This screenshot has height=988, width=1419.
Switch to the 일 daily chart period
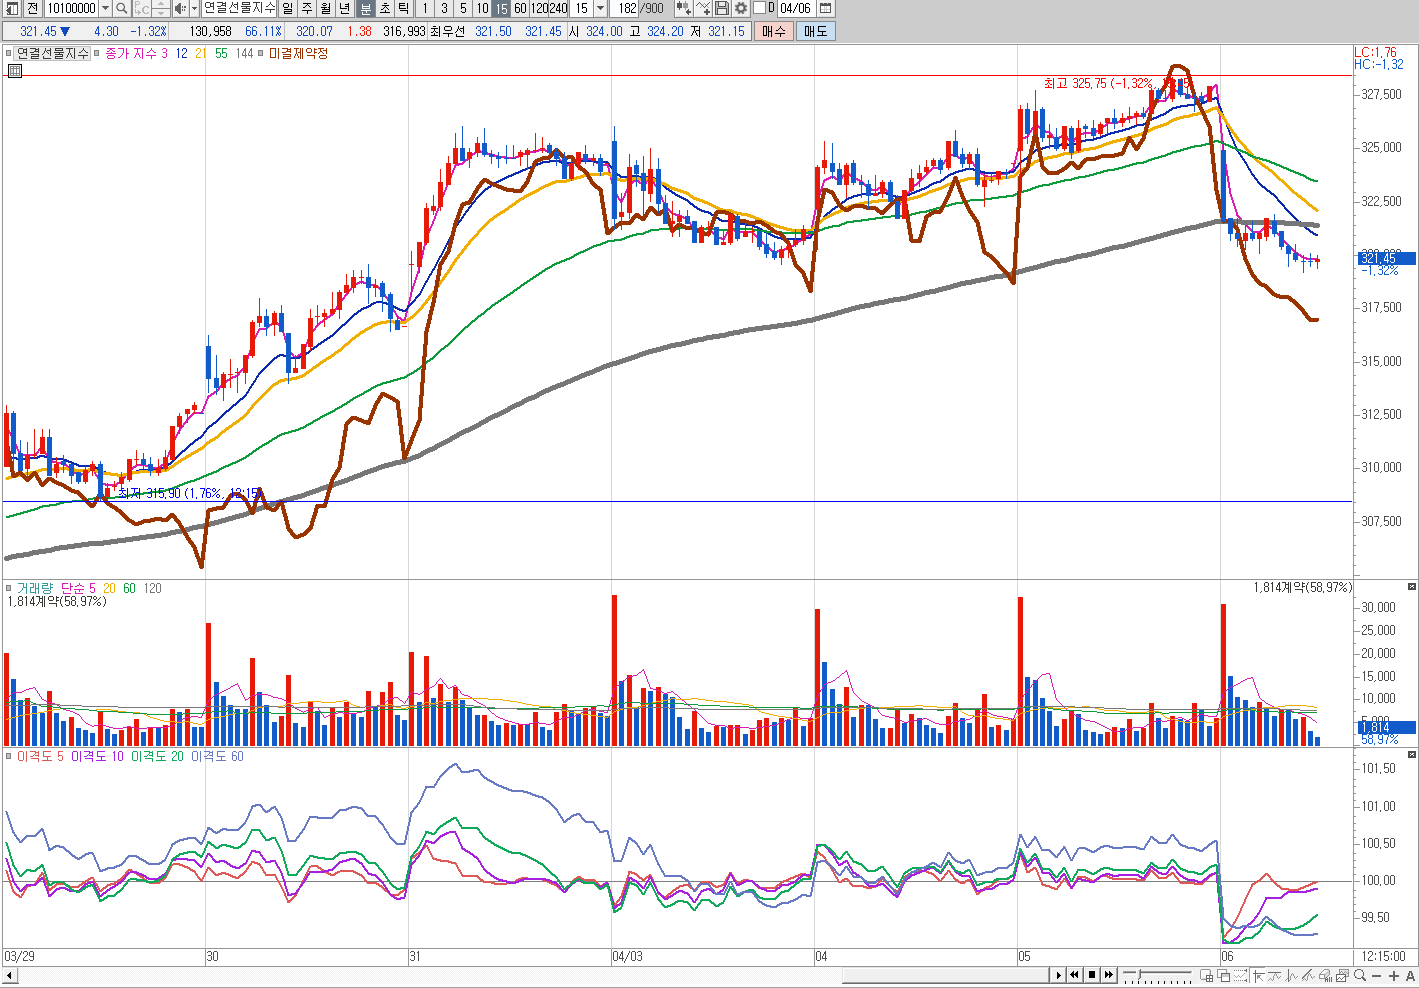pos(288,8)
